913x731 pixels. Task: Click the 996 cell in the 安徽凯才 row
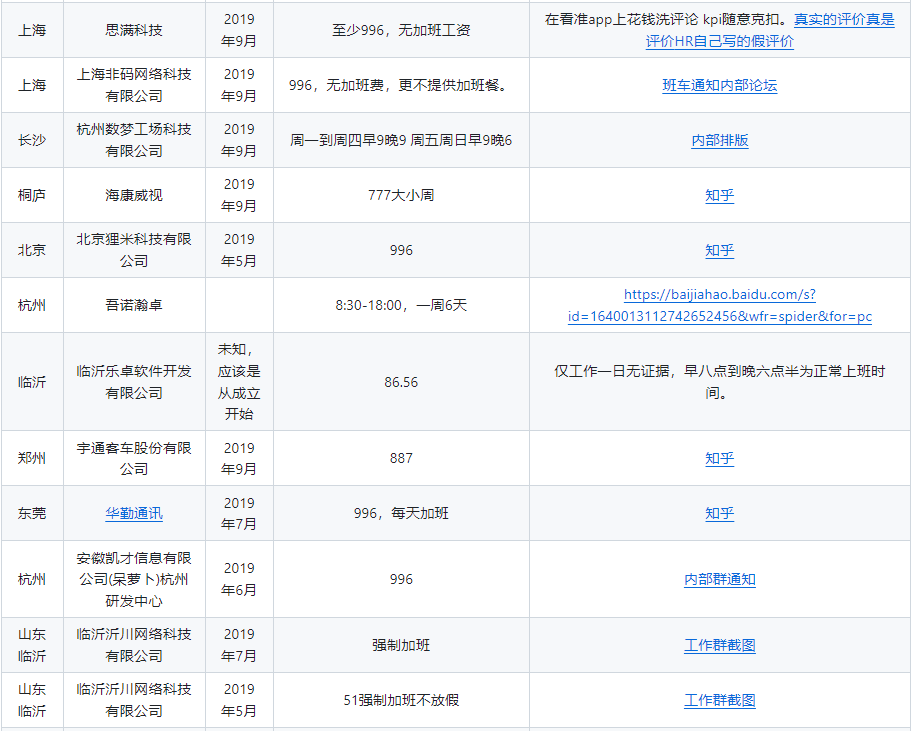pyautogui.click(x=401, y=580)
